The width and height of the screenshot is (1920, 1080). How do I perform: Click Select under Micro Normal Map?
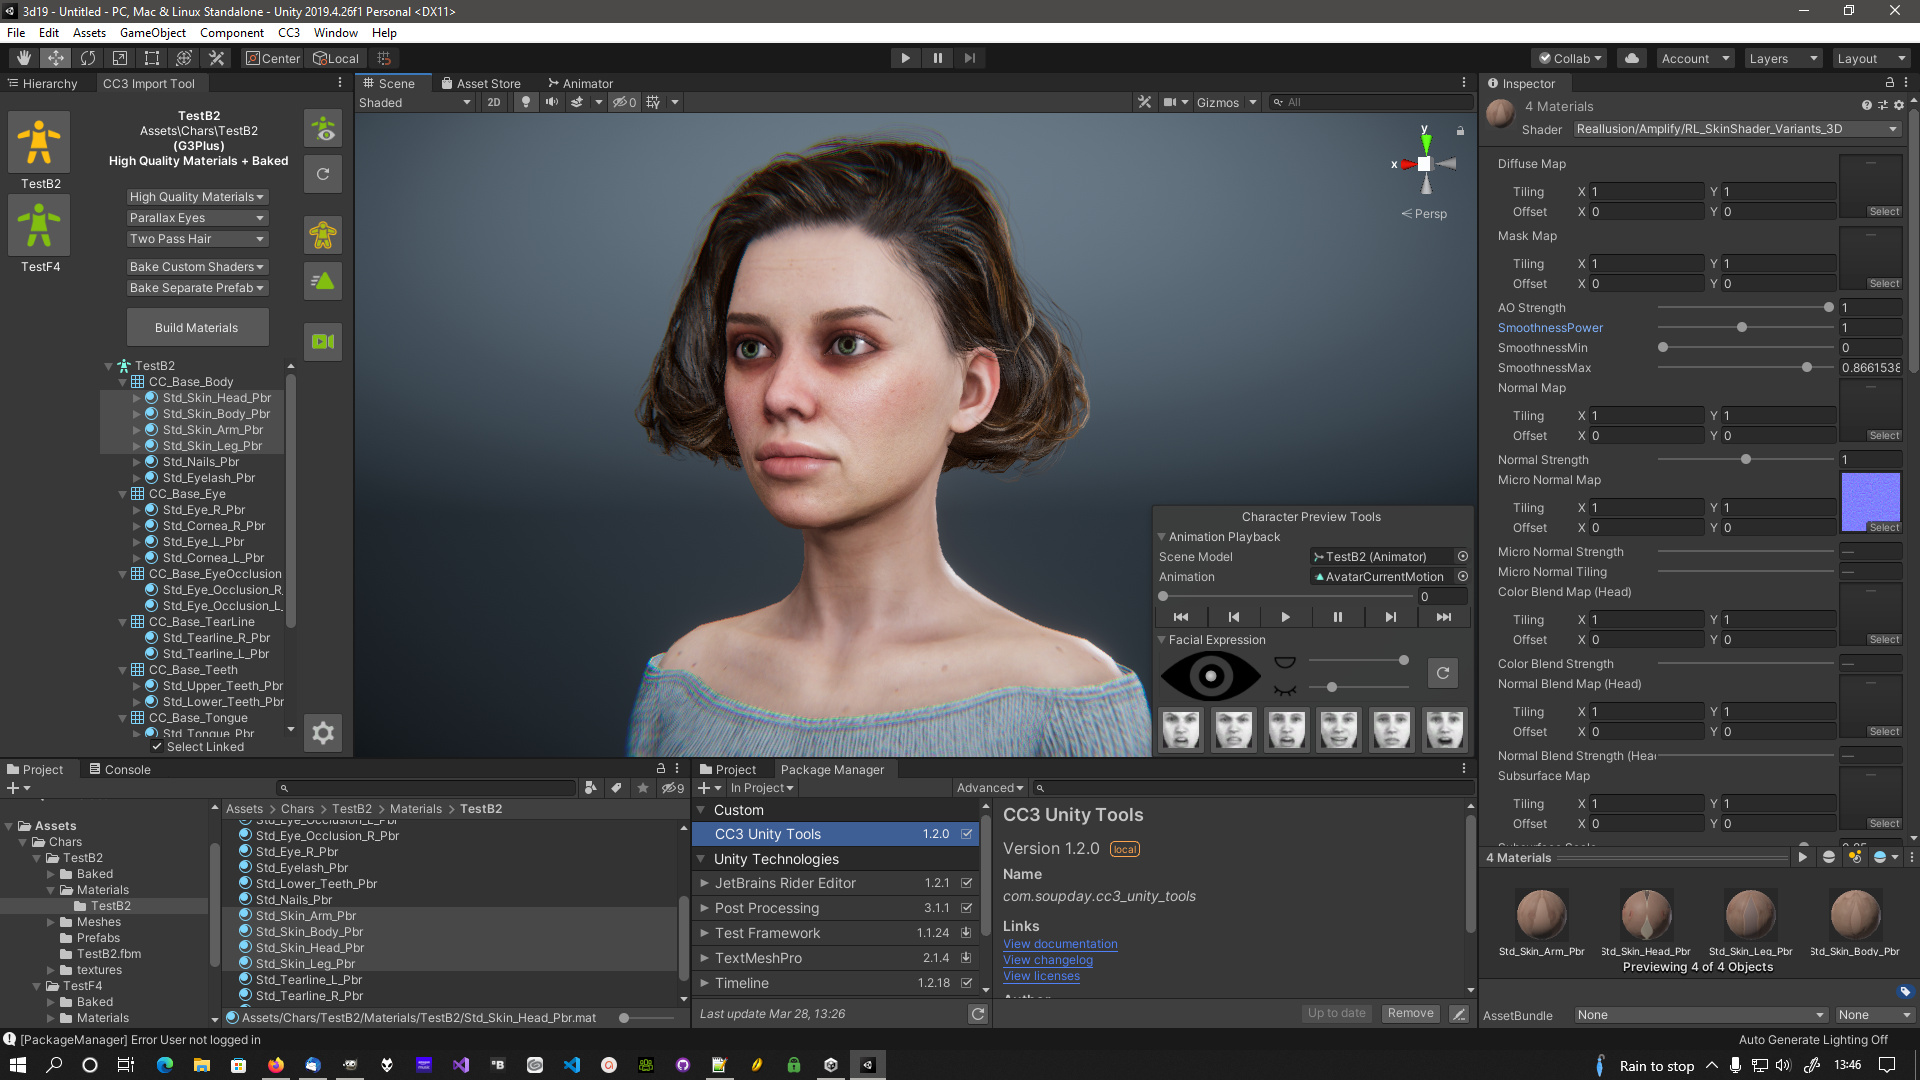(x=1884, y=527)
